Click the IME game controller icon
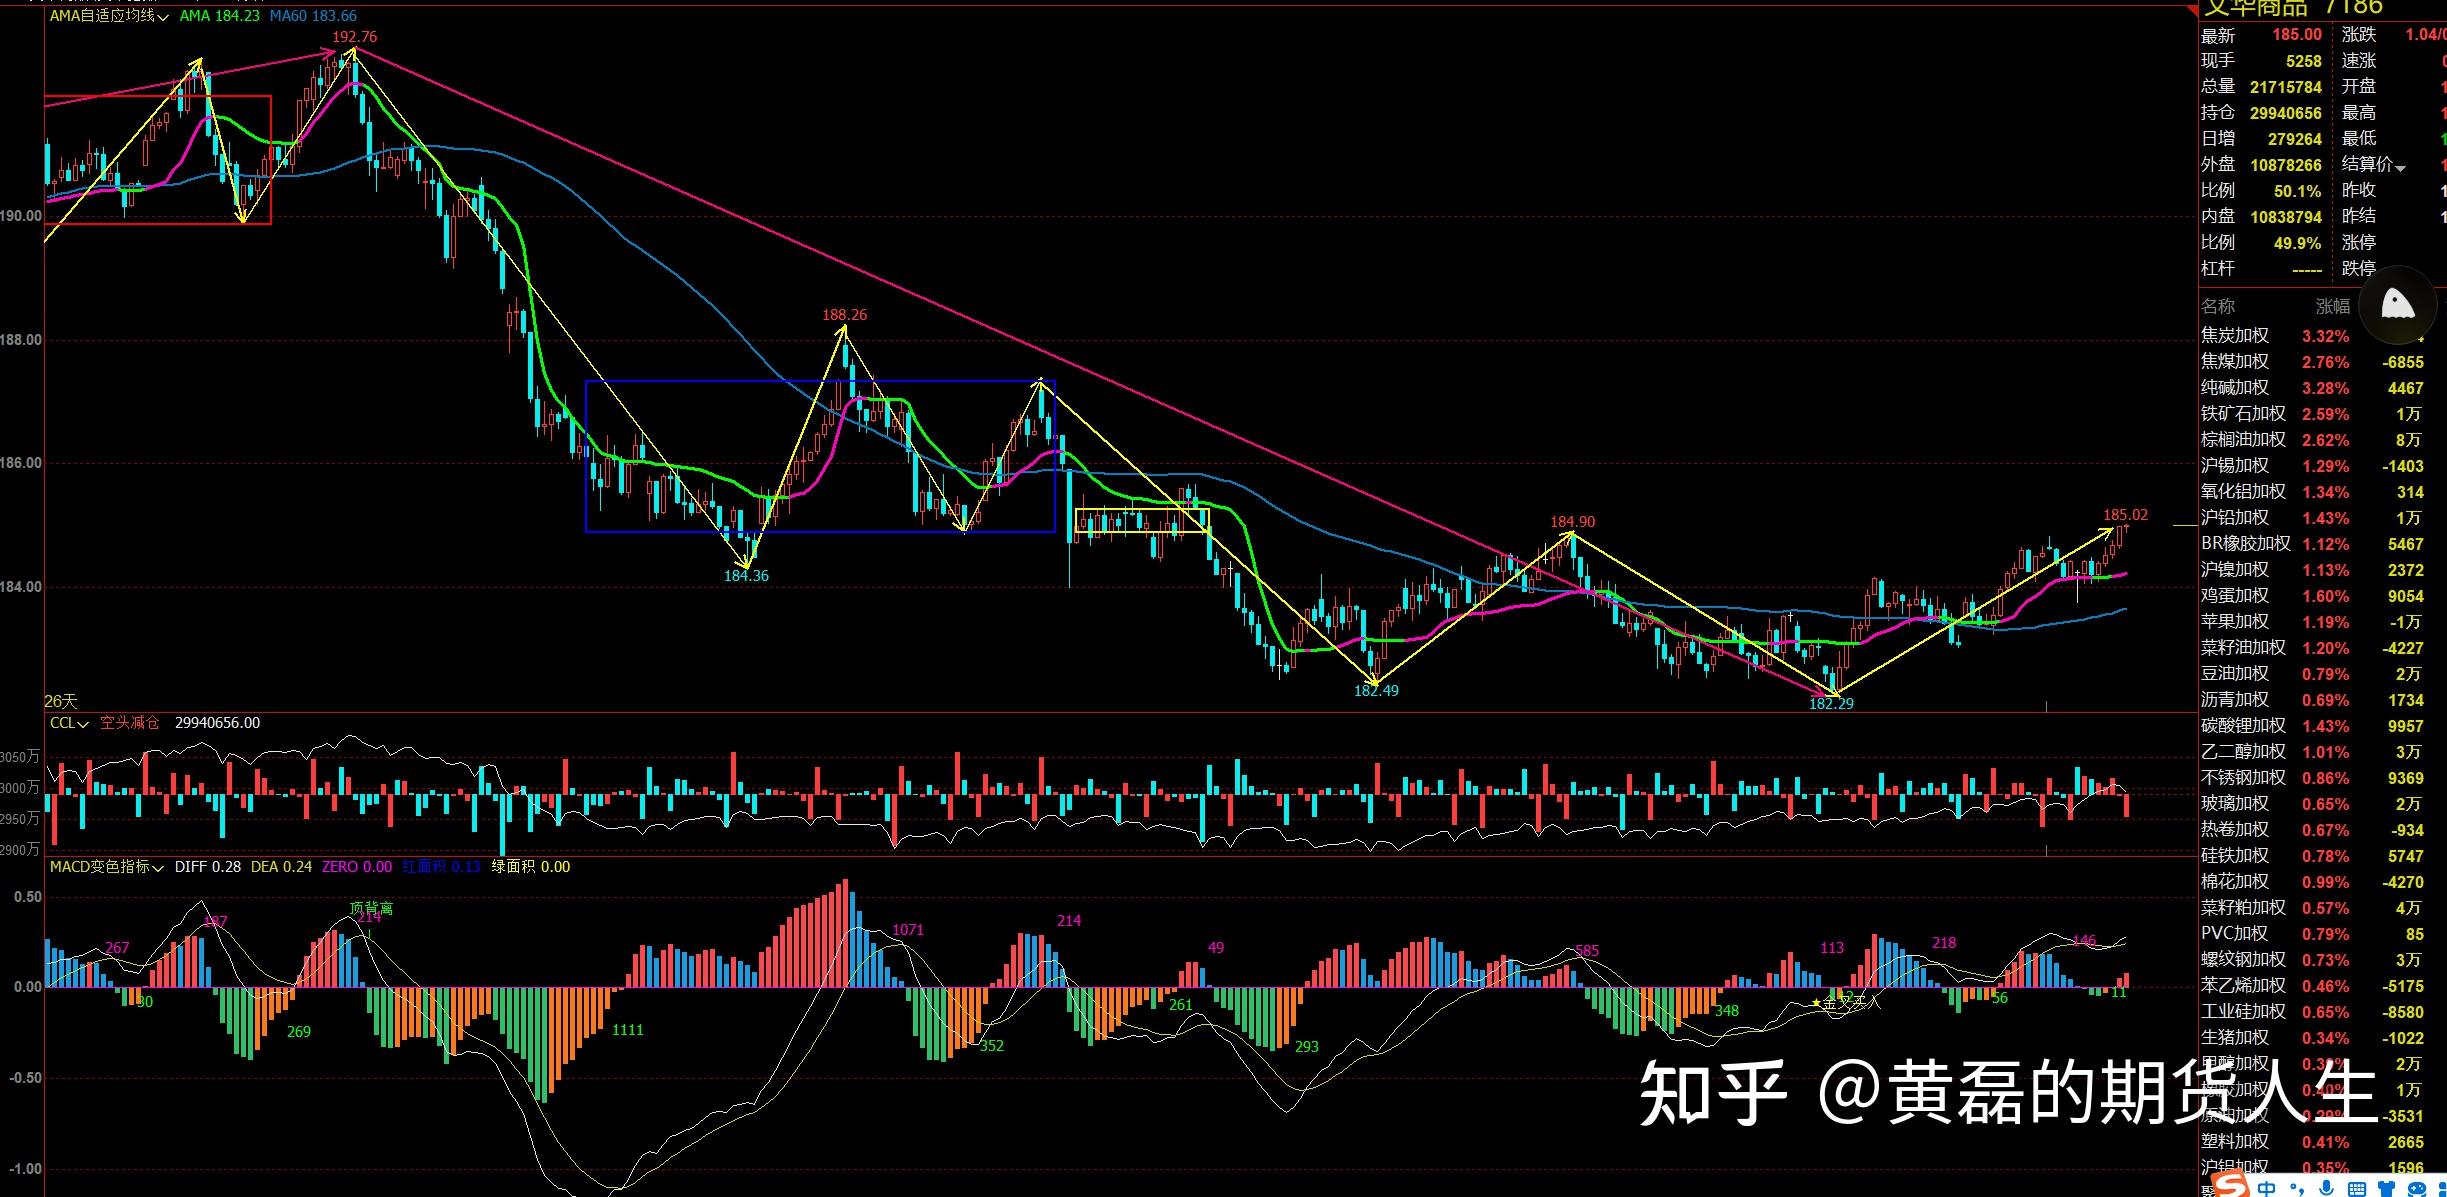The width and height of the screenshot is (2447, 1197). pos(2417,1189)
